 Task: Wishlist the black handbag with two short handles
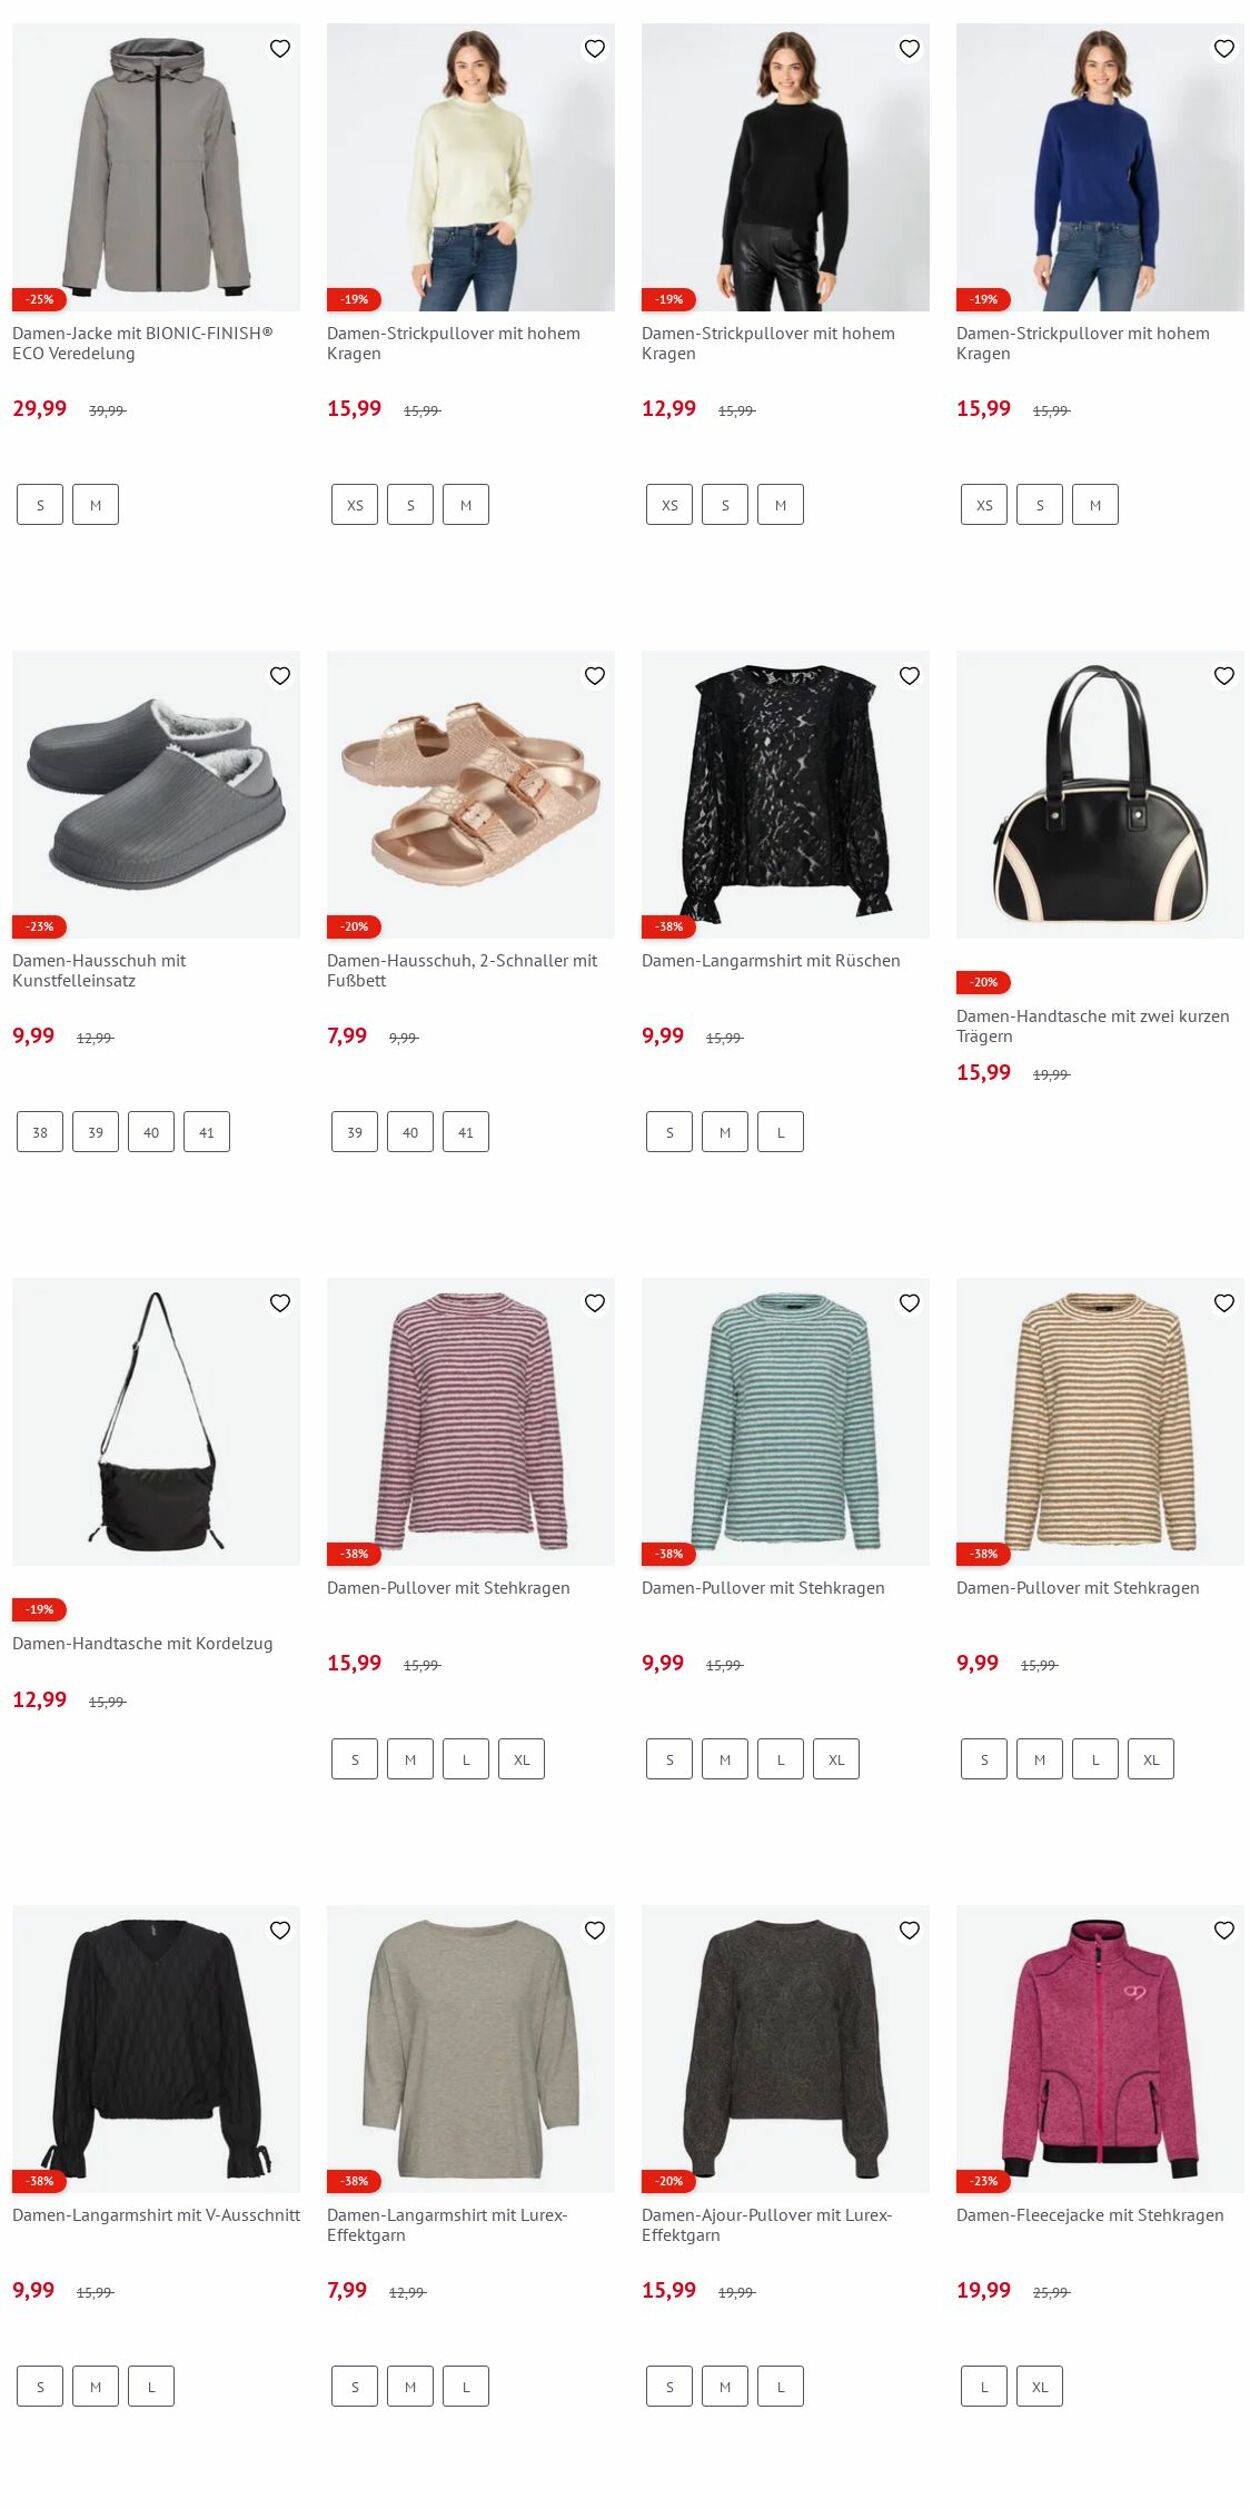pyautogui.click(x=1224, y=676)
